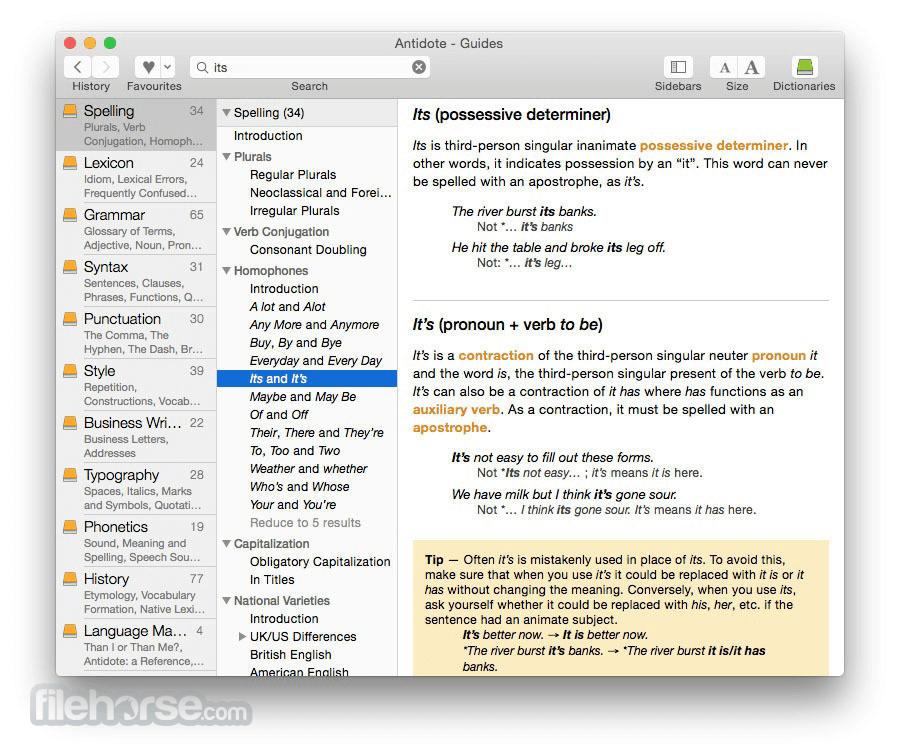Select the Syntax guide
Screen dimensions: 900x756
[136, 281]
